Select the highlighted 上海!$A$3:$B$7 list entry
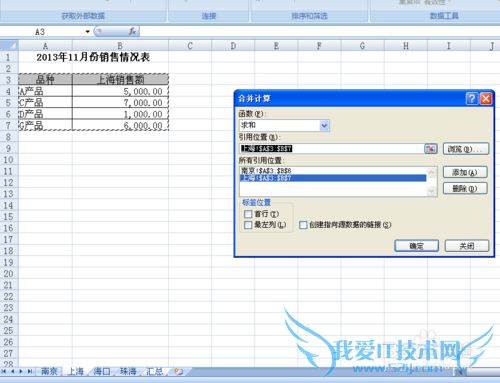The image size is (500, 383). point(333,178)
